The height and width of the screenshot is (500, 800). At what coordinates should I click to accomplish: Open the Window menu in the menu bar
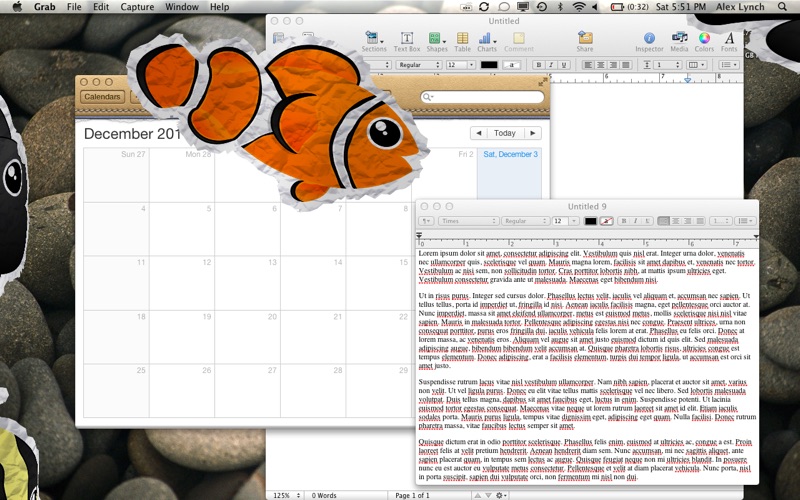pos(182,7)
